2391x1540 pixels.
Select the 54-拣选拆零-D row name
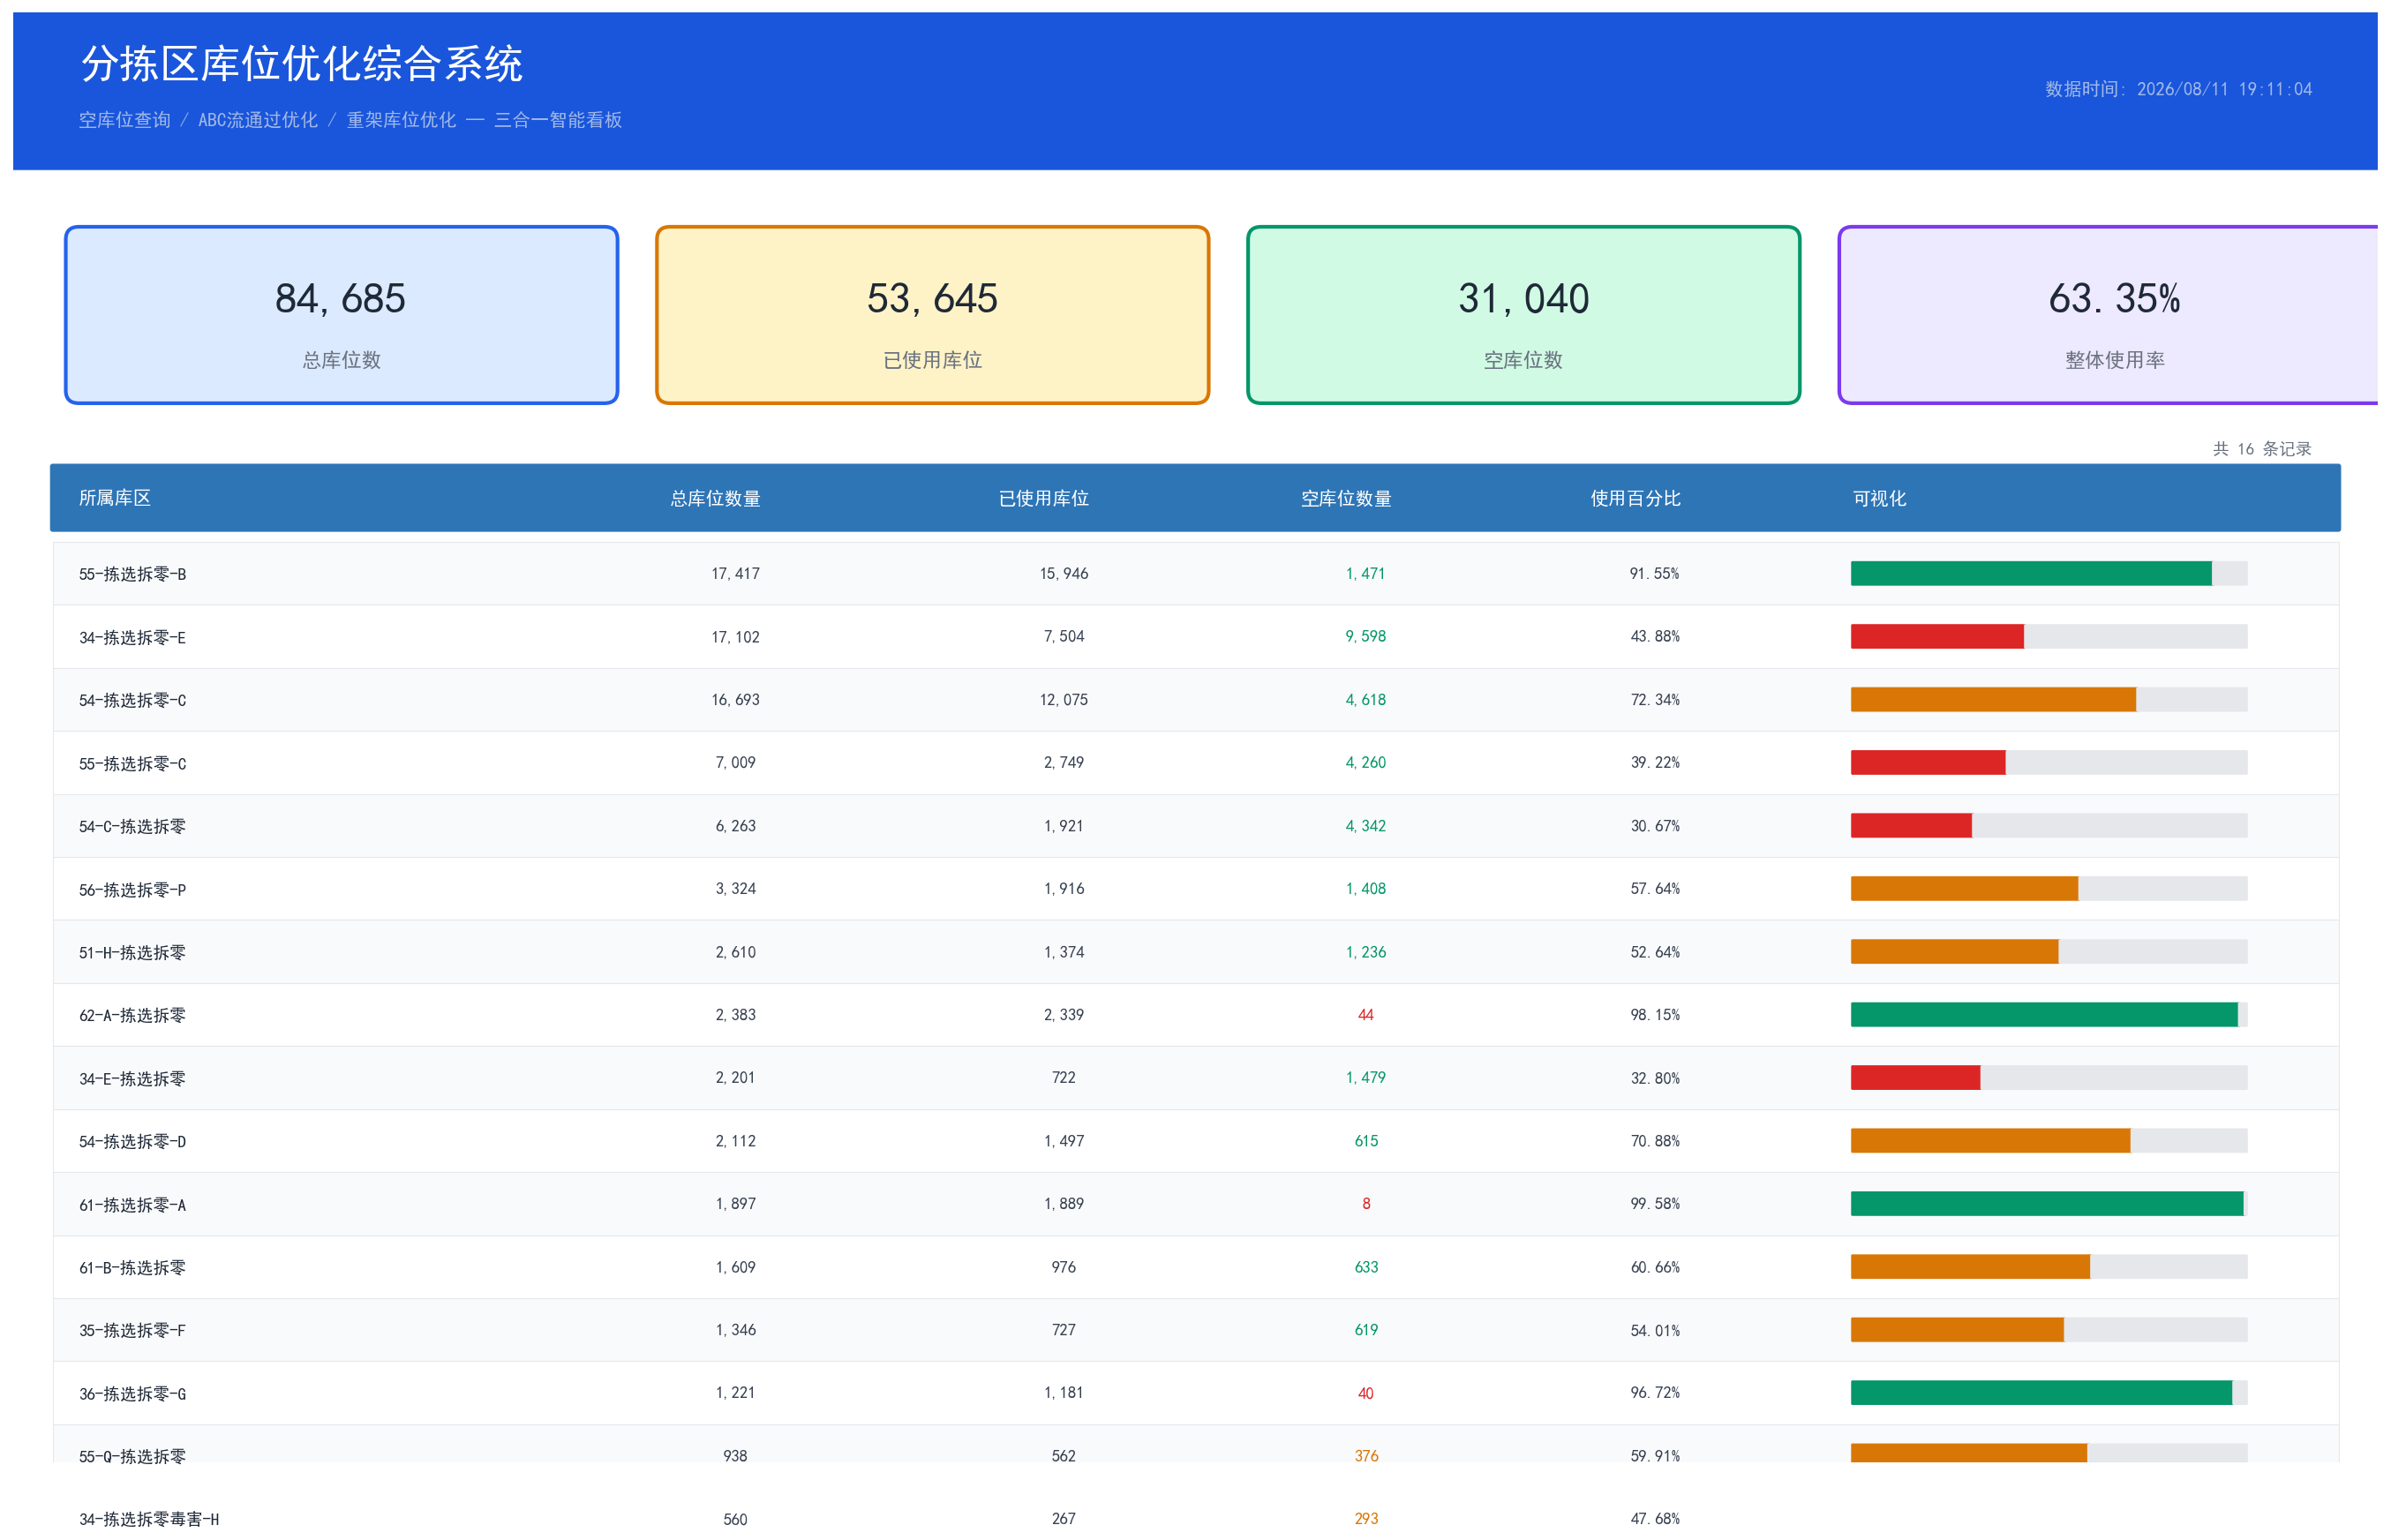(133, 1141)
